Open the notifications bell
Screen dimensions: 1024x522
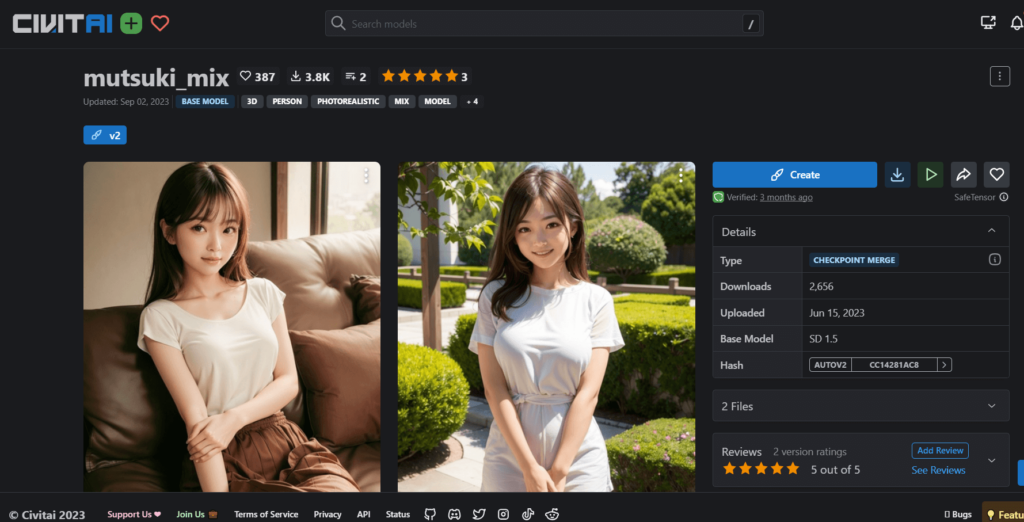click(1016, 23)
